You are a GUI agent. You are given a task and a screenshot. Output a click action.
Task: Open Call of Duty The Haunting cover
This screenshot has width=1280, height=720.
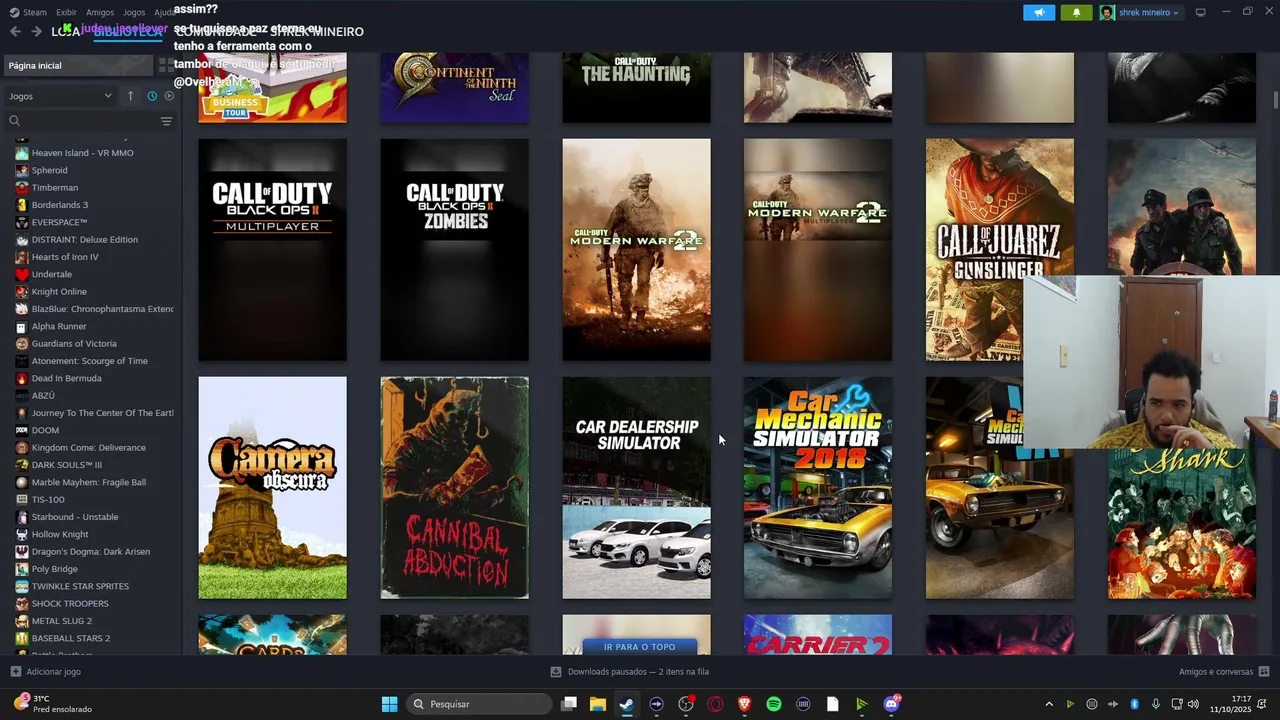click(x=636, y=88)
